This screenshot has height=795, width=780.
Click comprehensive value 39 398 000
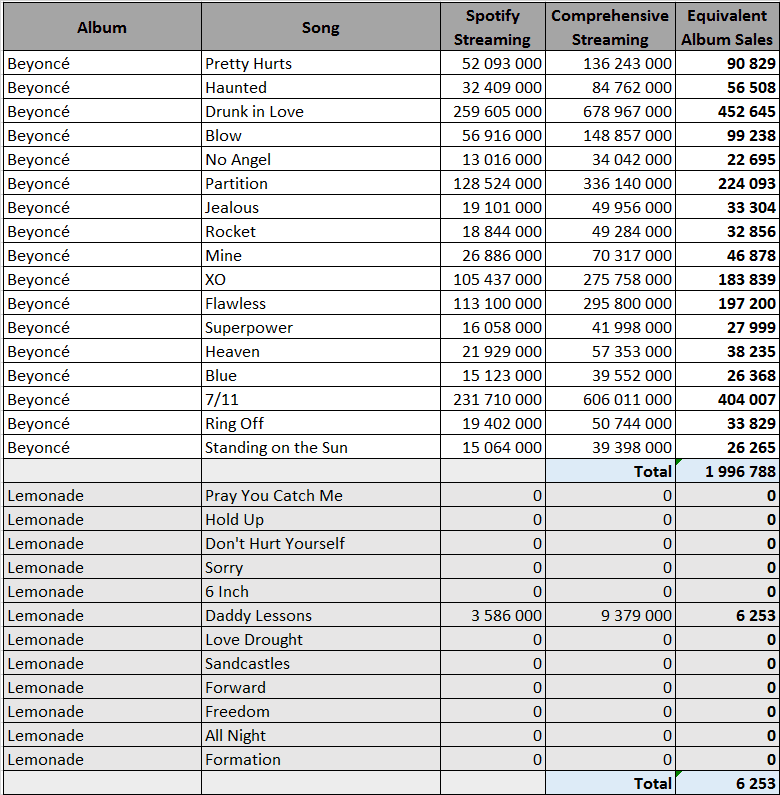point(611,447)
